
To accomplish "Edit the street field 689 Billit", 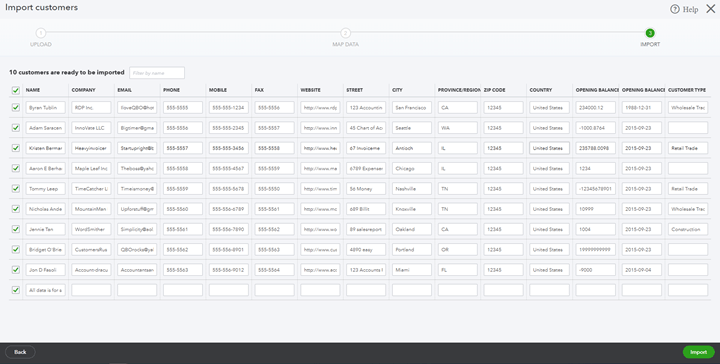I will (366, 209).
